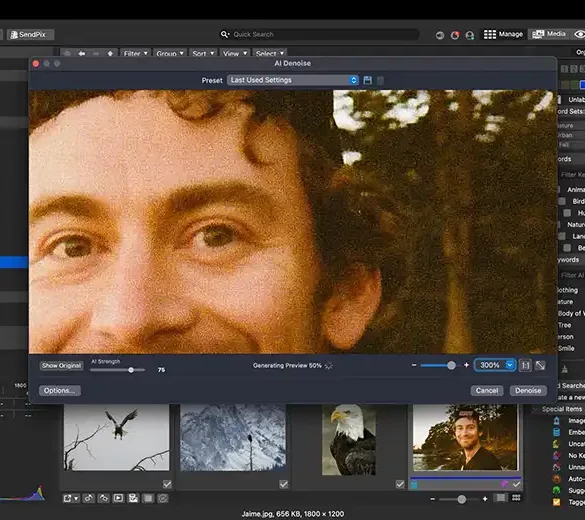Image resolution: width=585 pixels, height=520 pixels.
Task: Click the preview zoom slider handle
Action: (x=451, y=365)
